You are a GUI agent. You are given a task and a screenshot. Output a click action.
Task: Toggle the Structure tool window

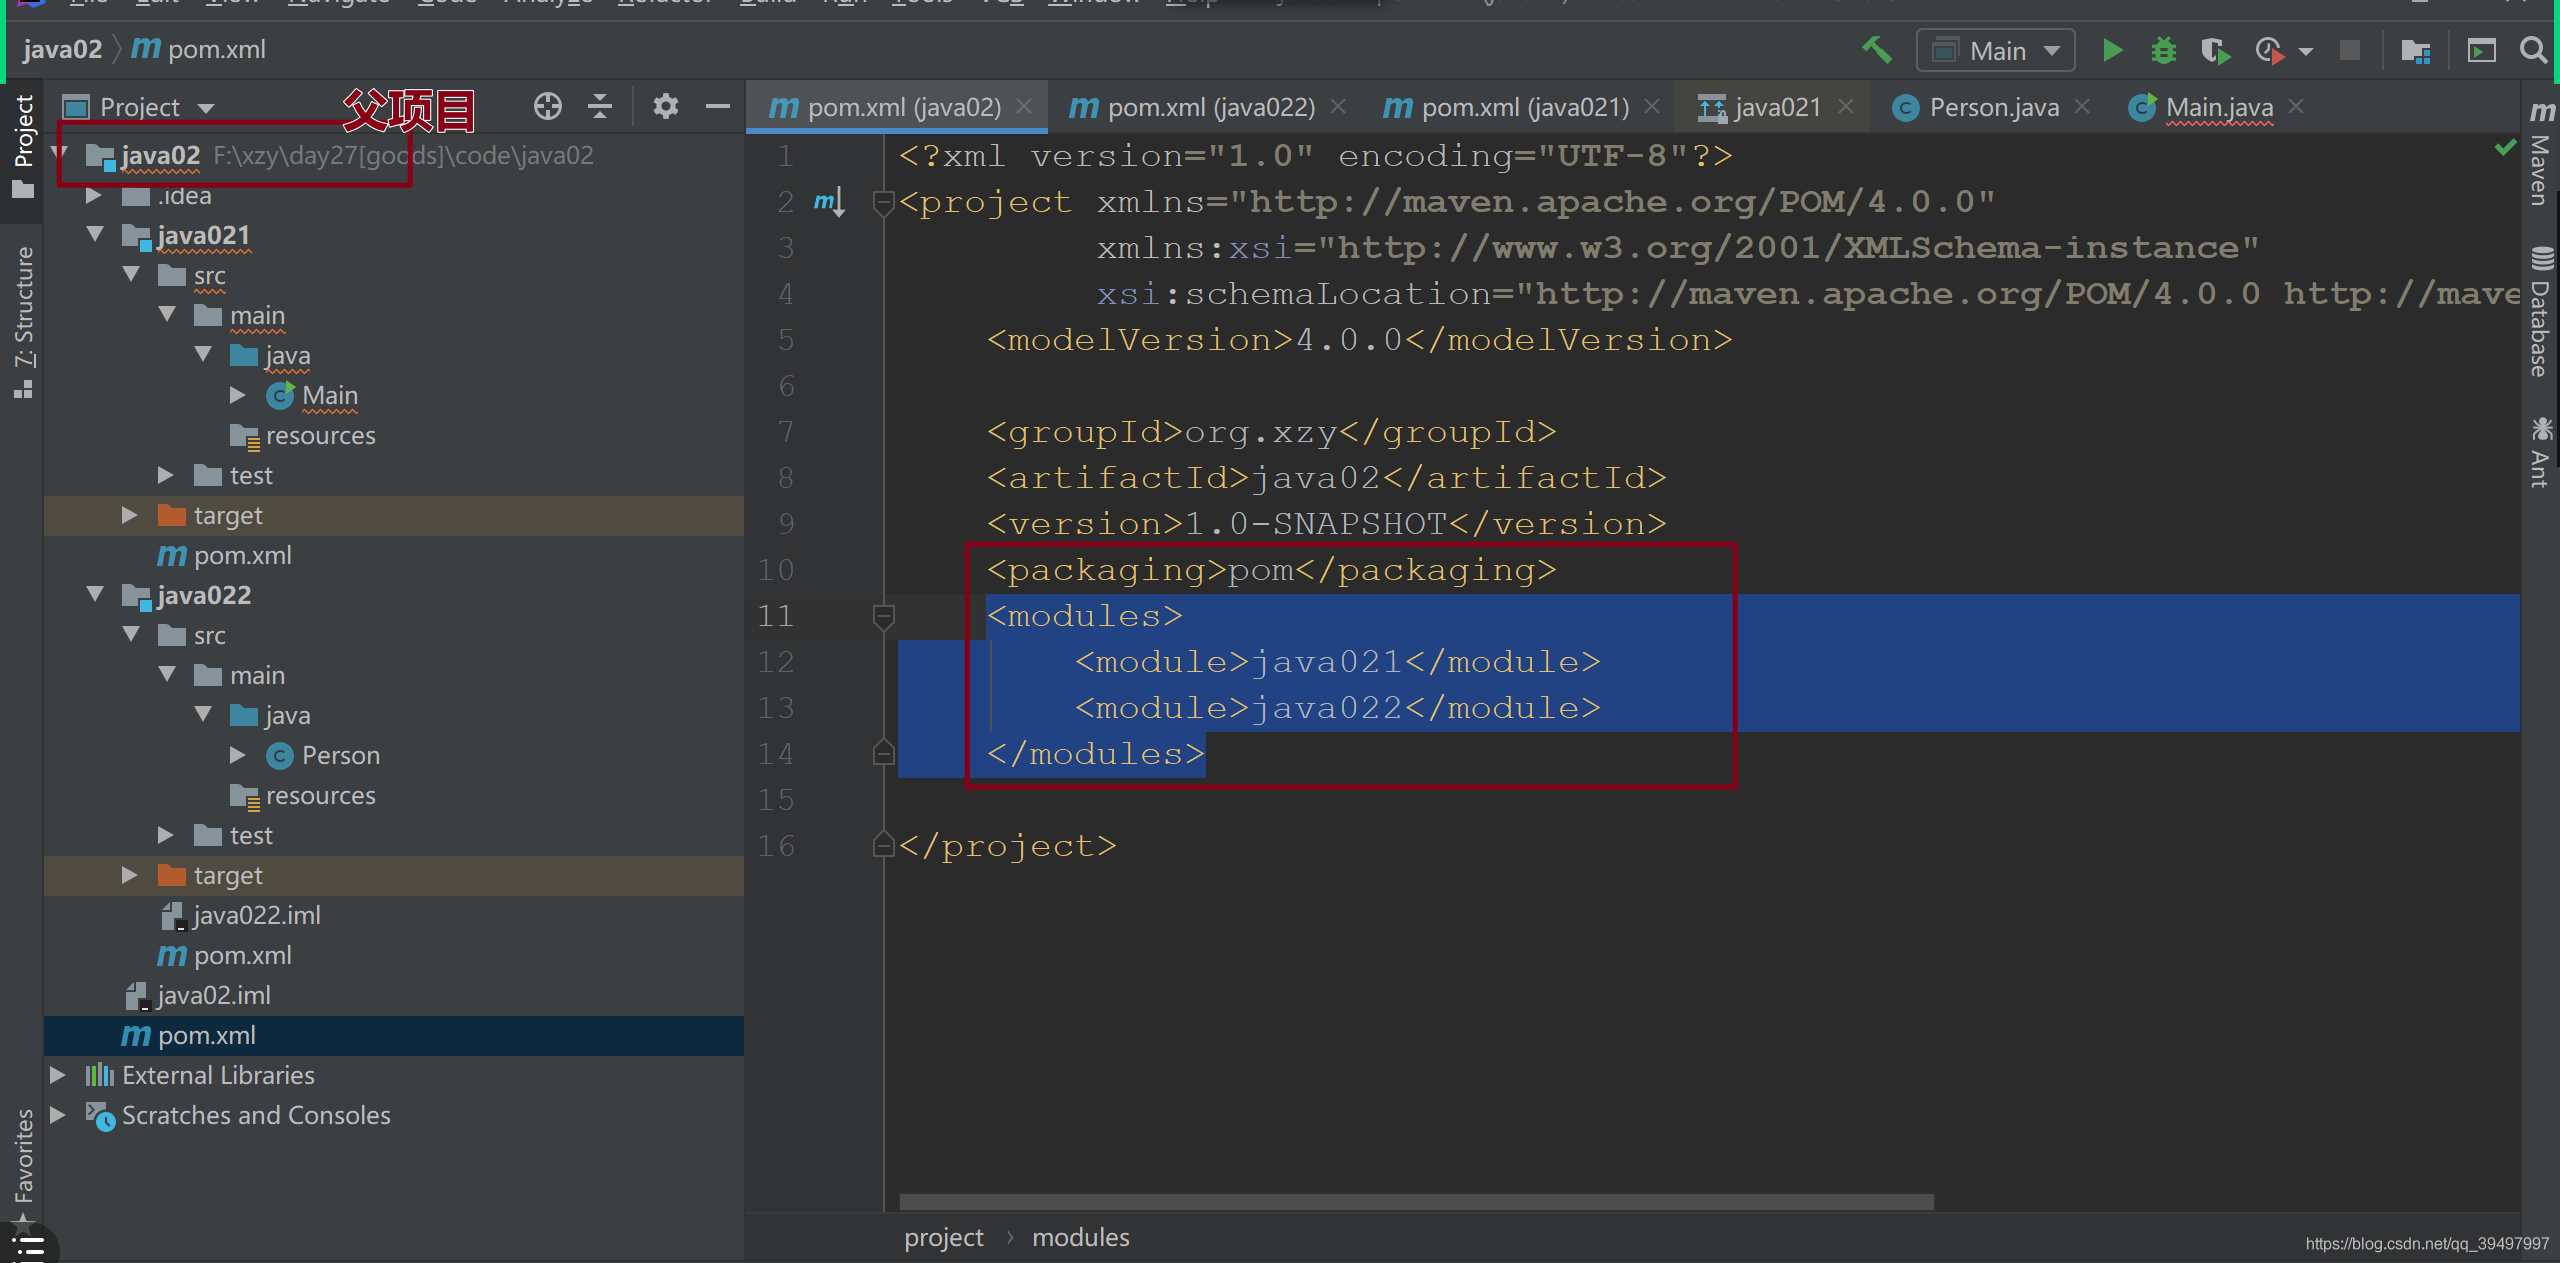pos(23,320)
